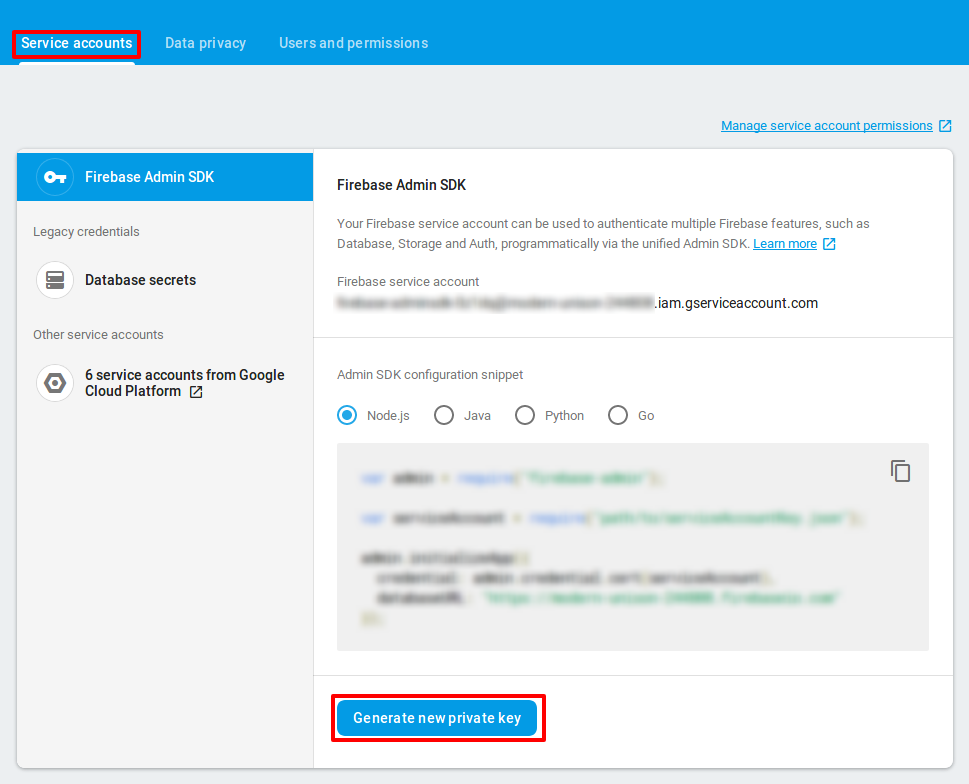This screenshot has height=784, width=969.
Task: Choose the Java snippet option
Action: click(444, 415)
